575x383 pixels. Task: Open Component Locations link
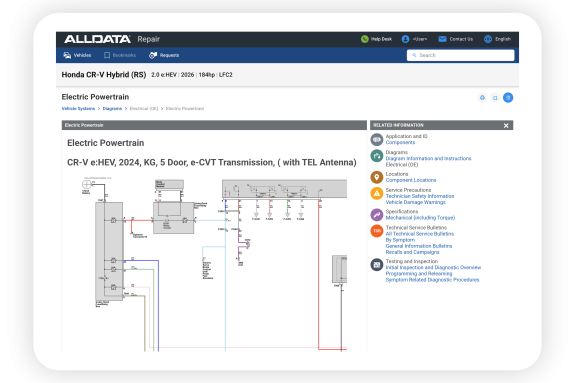pos(411,180)
